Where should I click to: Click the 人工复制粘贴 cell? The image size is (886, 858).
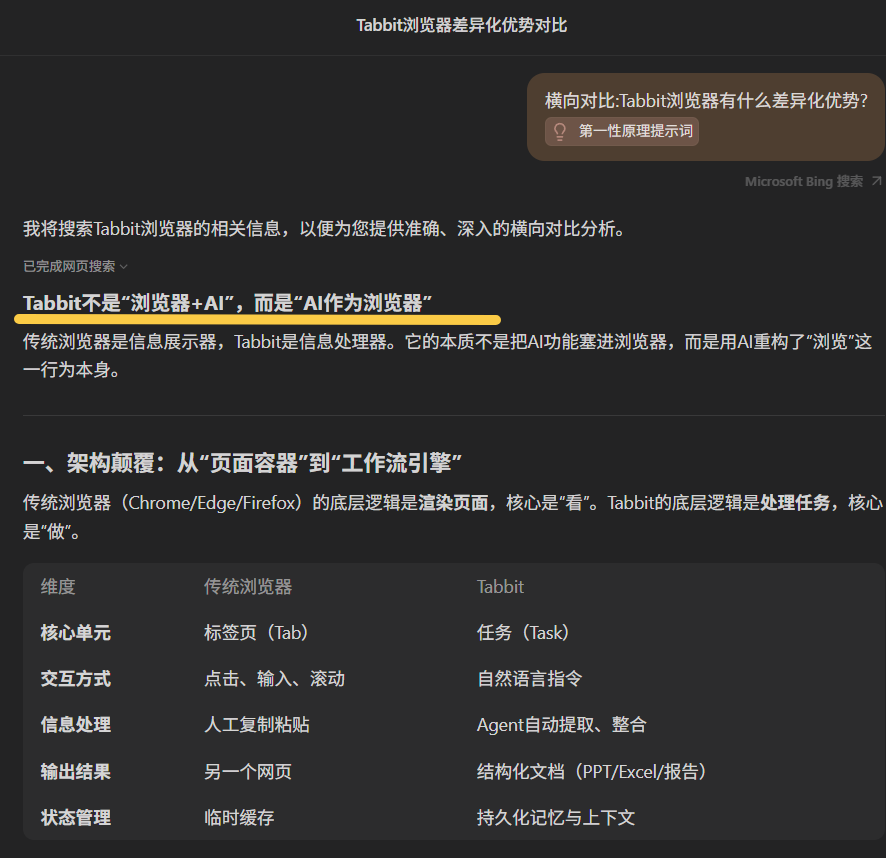point(257,725)
